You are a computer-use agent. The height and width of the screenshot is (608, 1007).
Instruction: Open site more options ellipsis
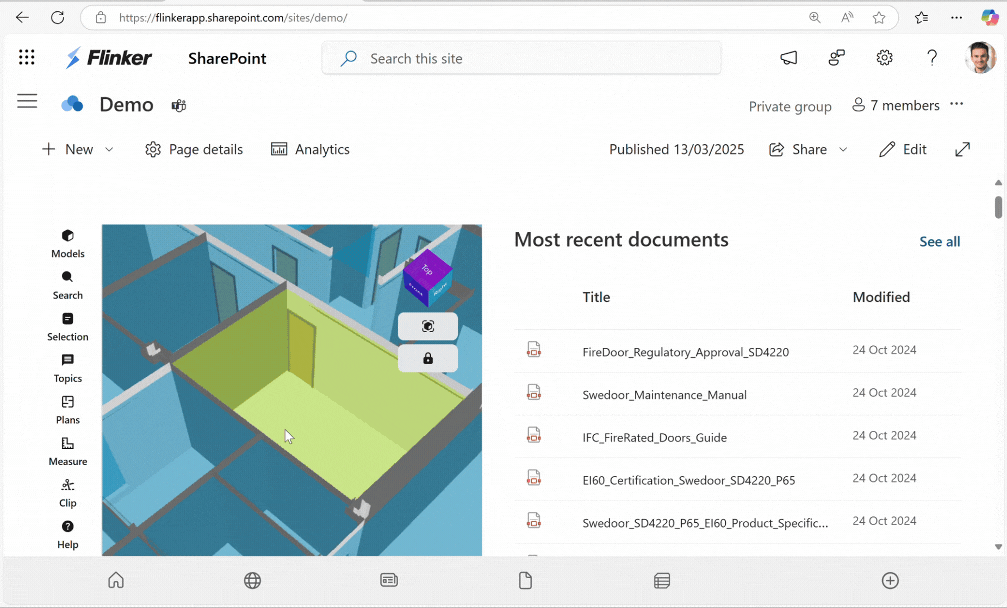point(956,104)
